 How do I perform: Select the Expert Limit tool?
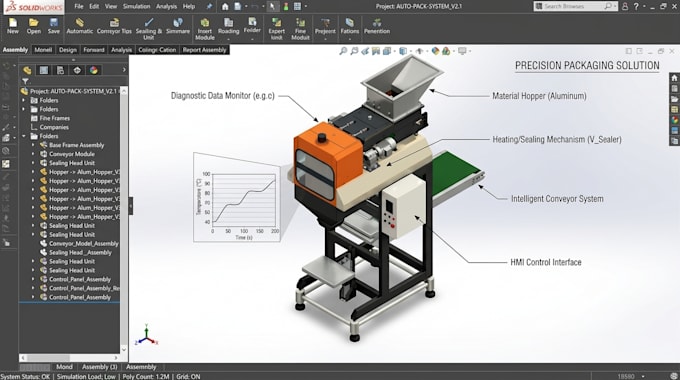(x=276, y=29)
